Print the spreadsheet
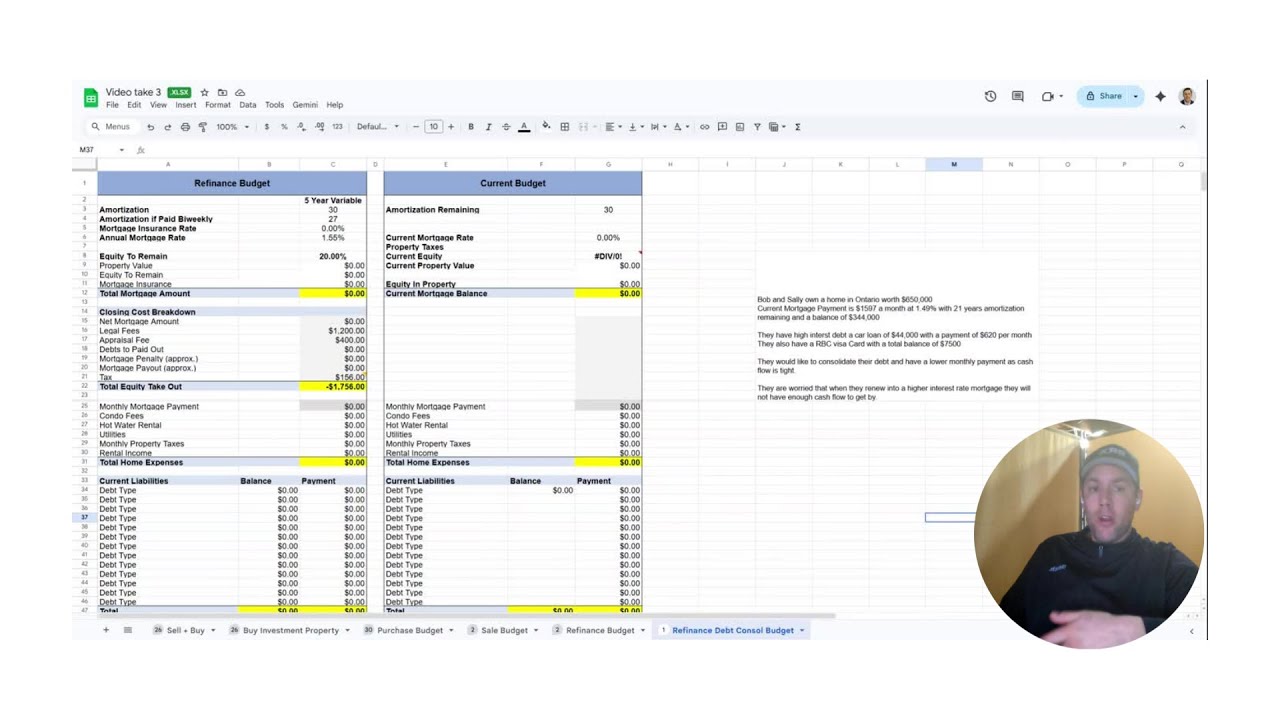This screenshot has height=720, width=1280. pos(185,127)
